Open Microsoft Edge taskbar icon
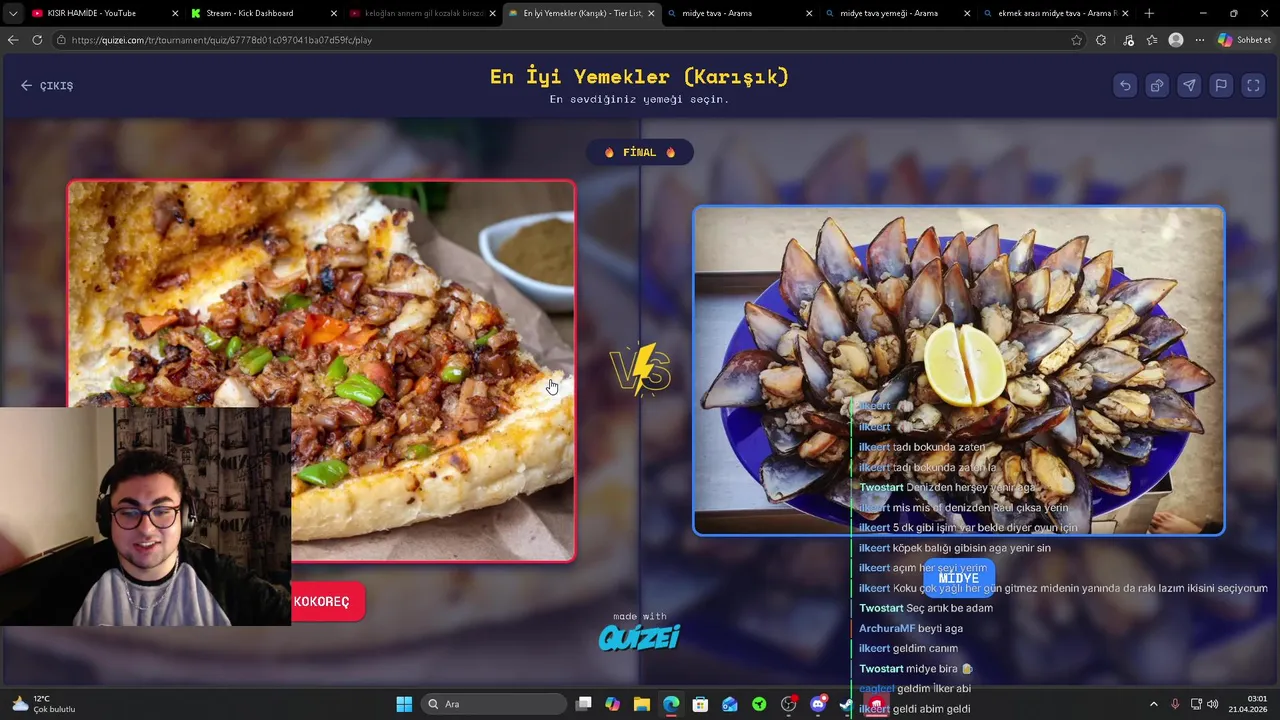 pyautogui.click(x=671, y=704)
